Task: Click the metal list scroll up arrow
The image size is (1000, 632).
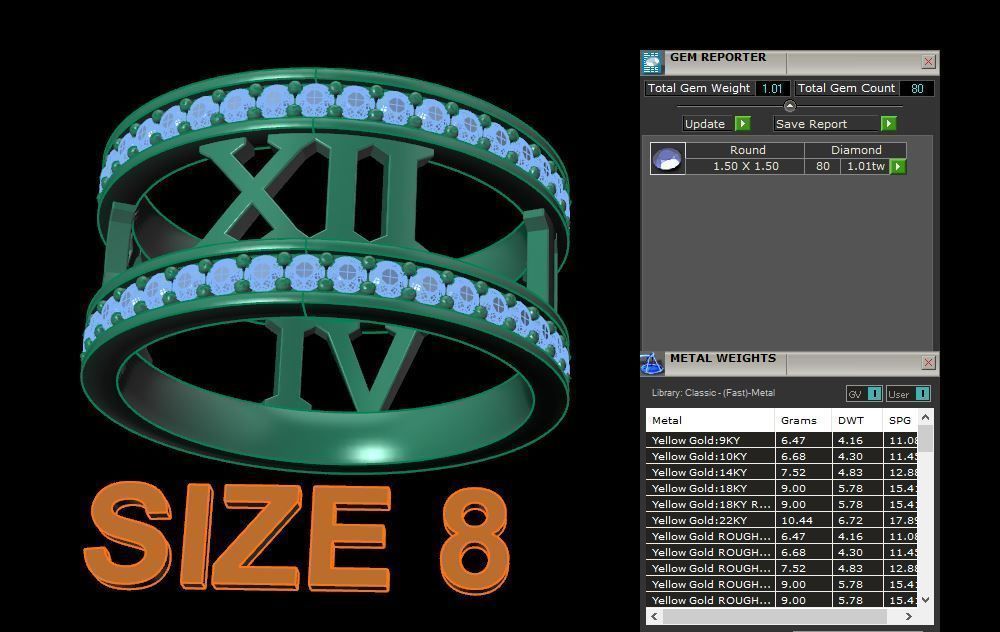Action: pos(925,417)
